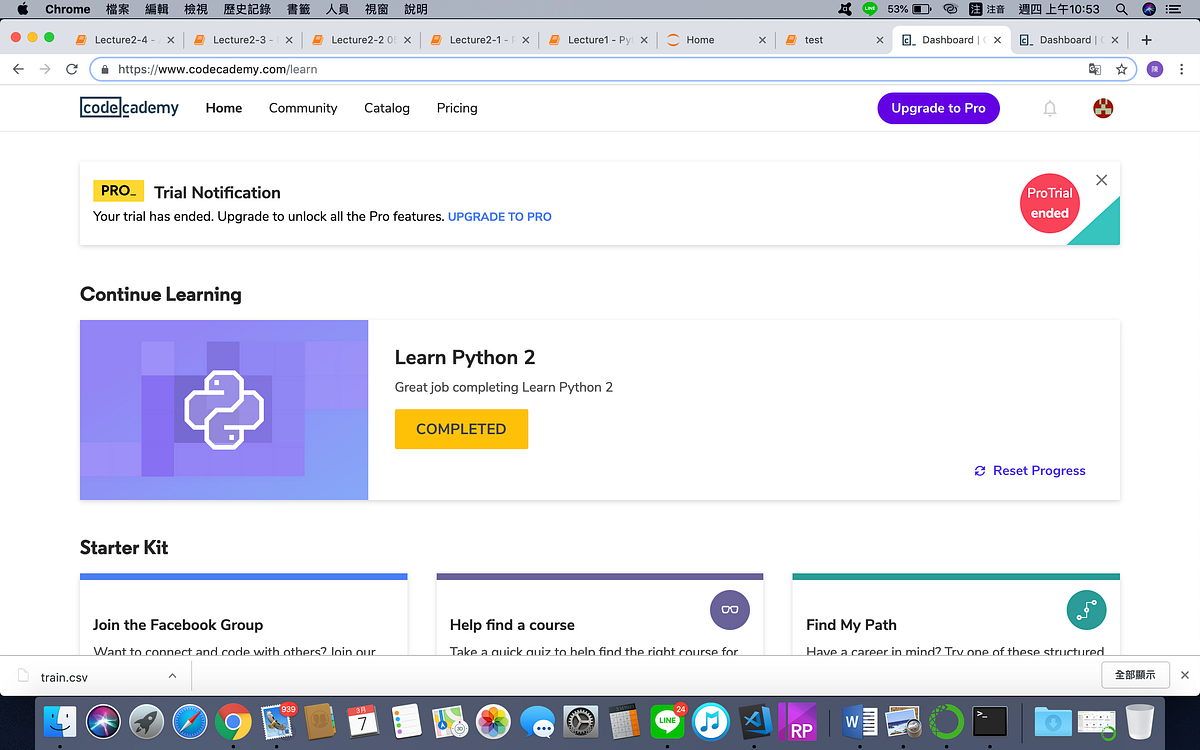The height and width of the screenshot is (750, 1200).
Task: Go back using the browser back arrow
Action: click(18, 69)
